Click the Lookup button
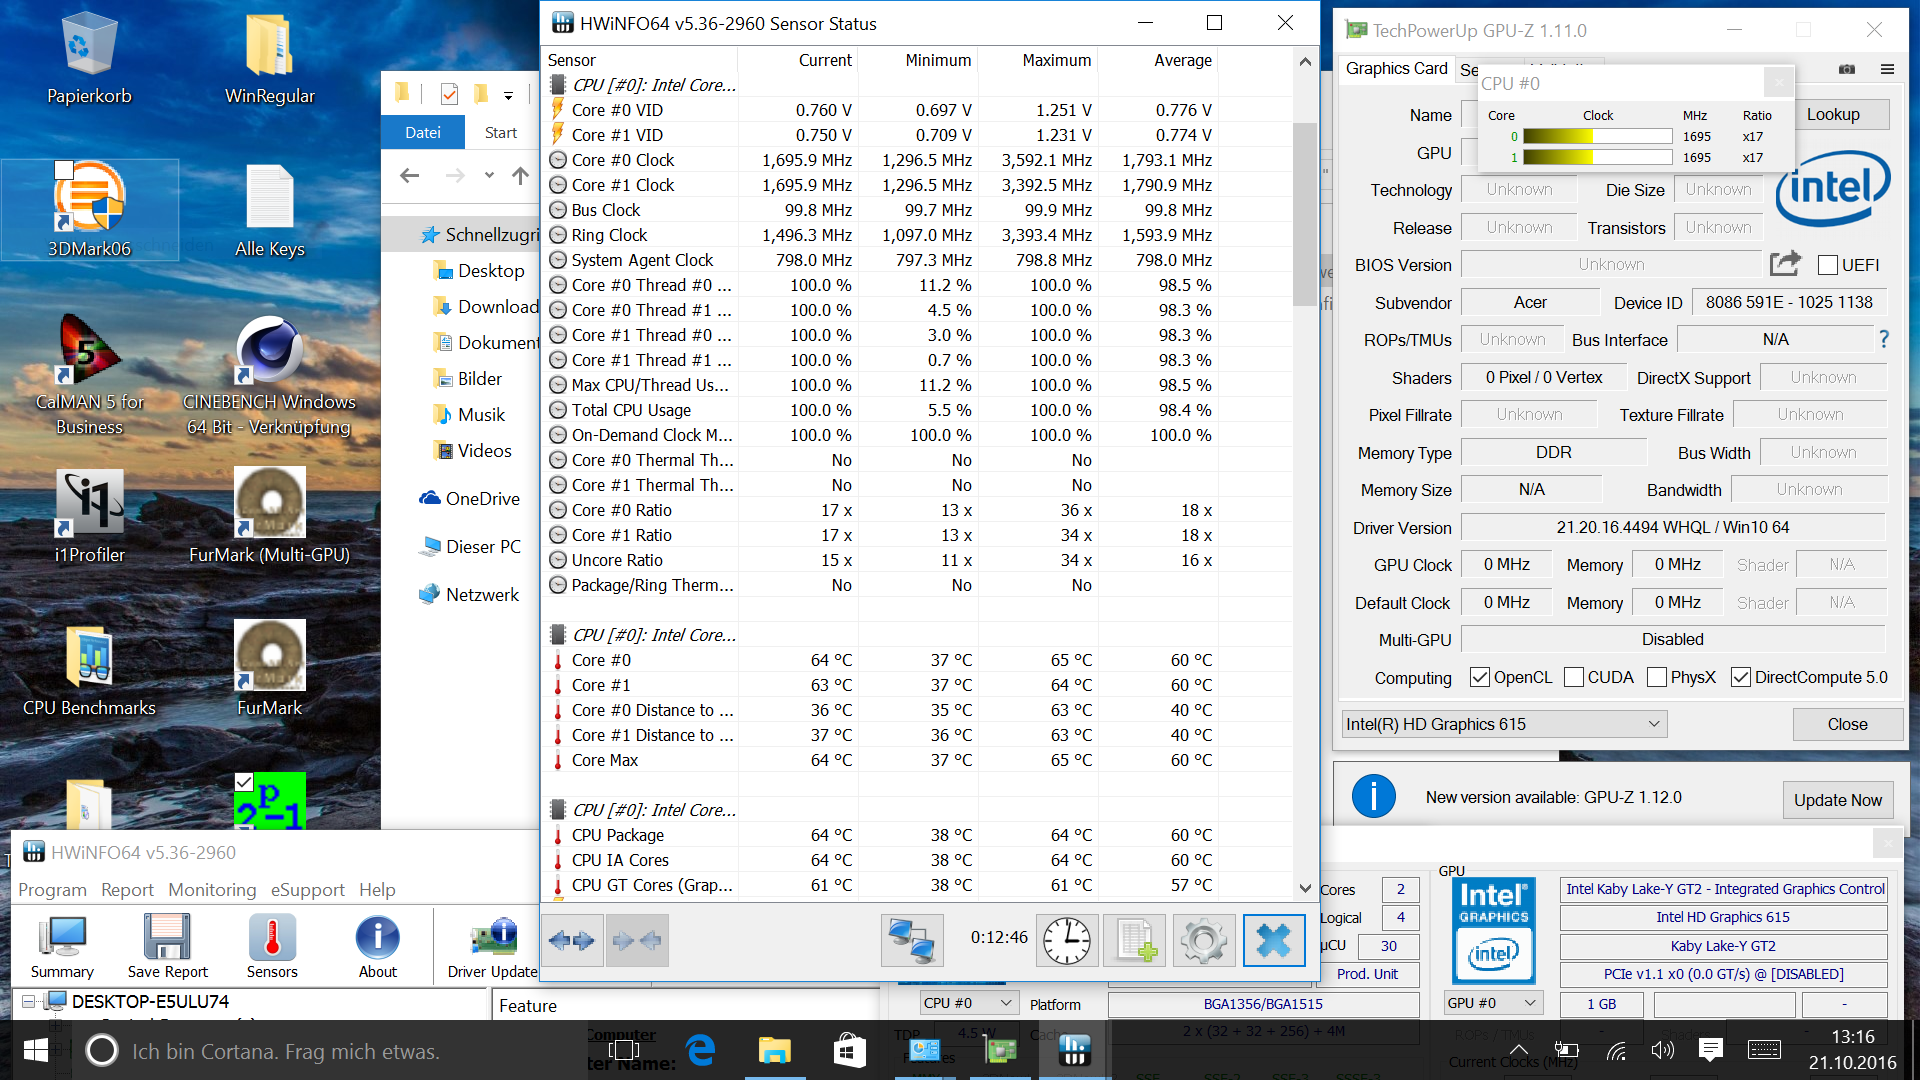The image size is (1920, 1080). click(1833, 114)
